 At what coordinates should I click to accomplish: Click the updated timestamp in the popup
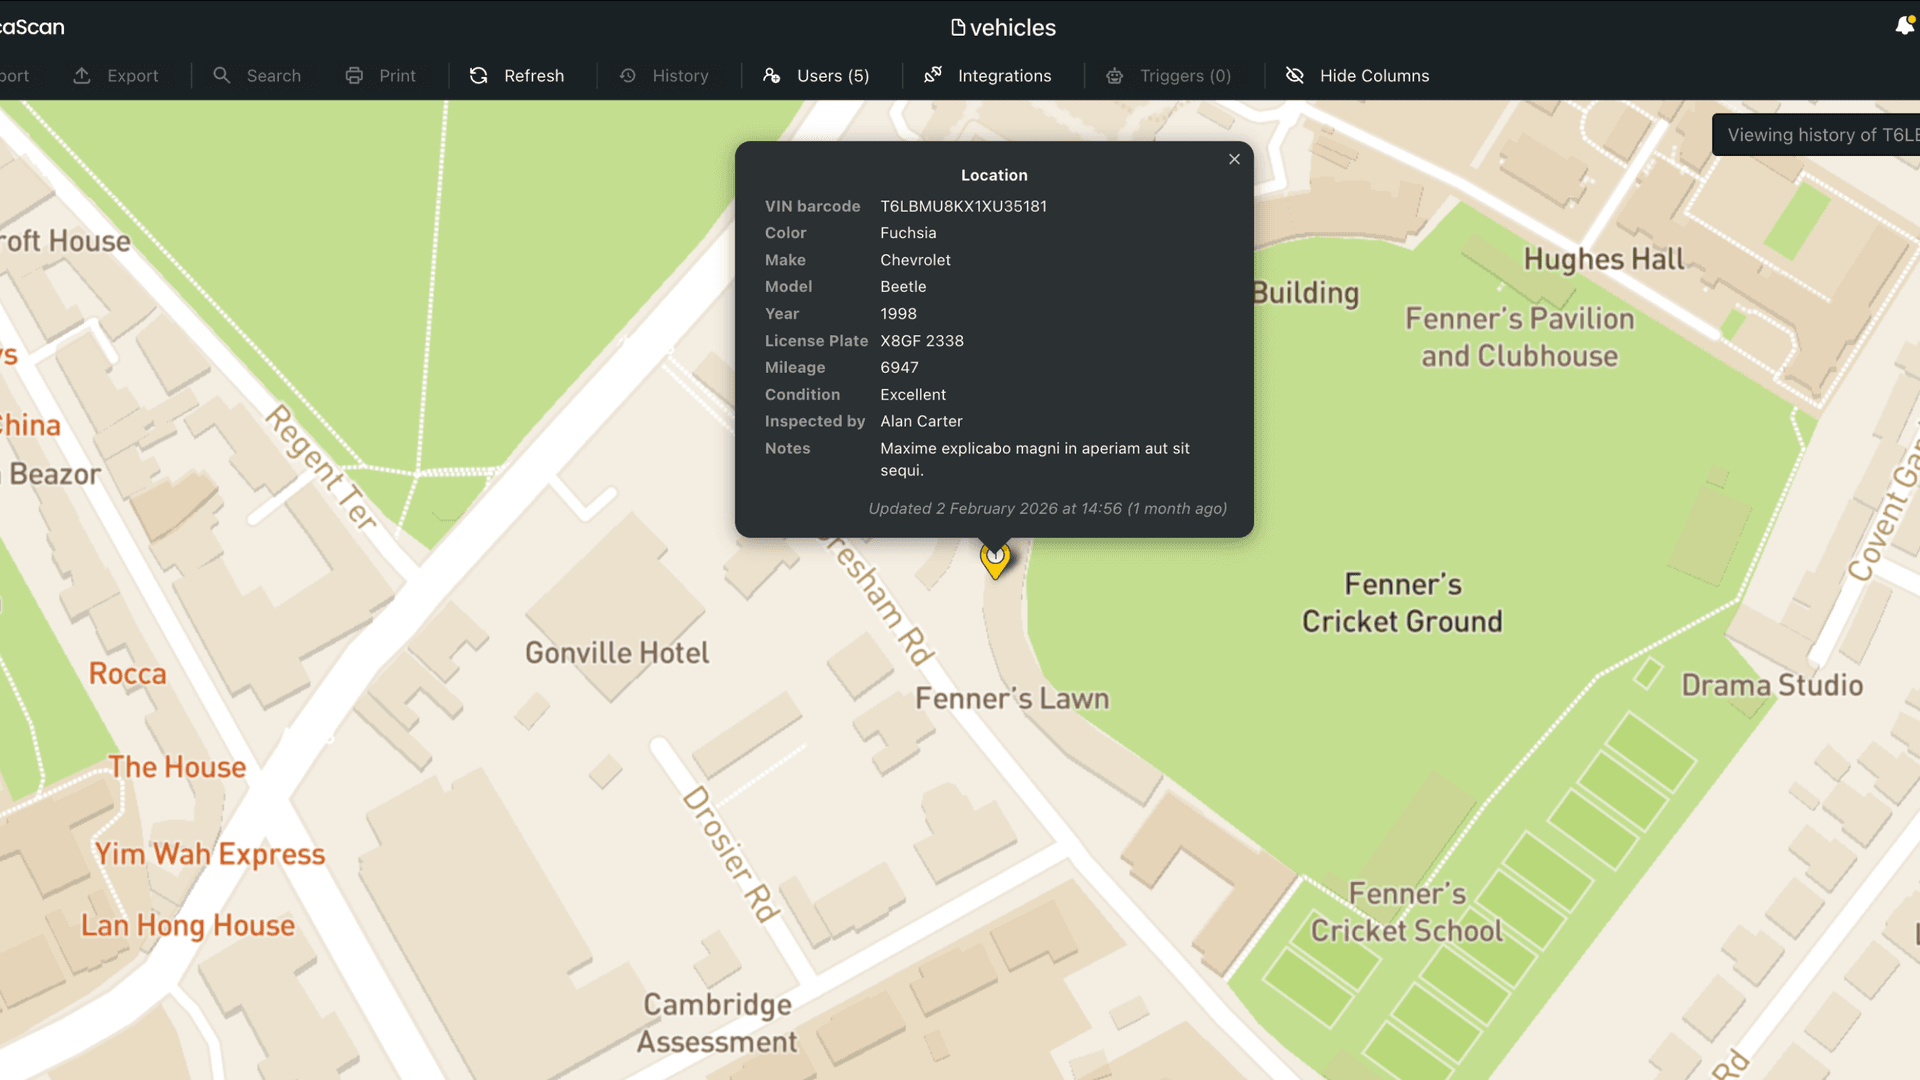pos(1047,508)
